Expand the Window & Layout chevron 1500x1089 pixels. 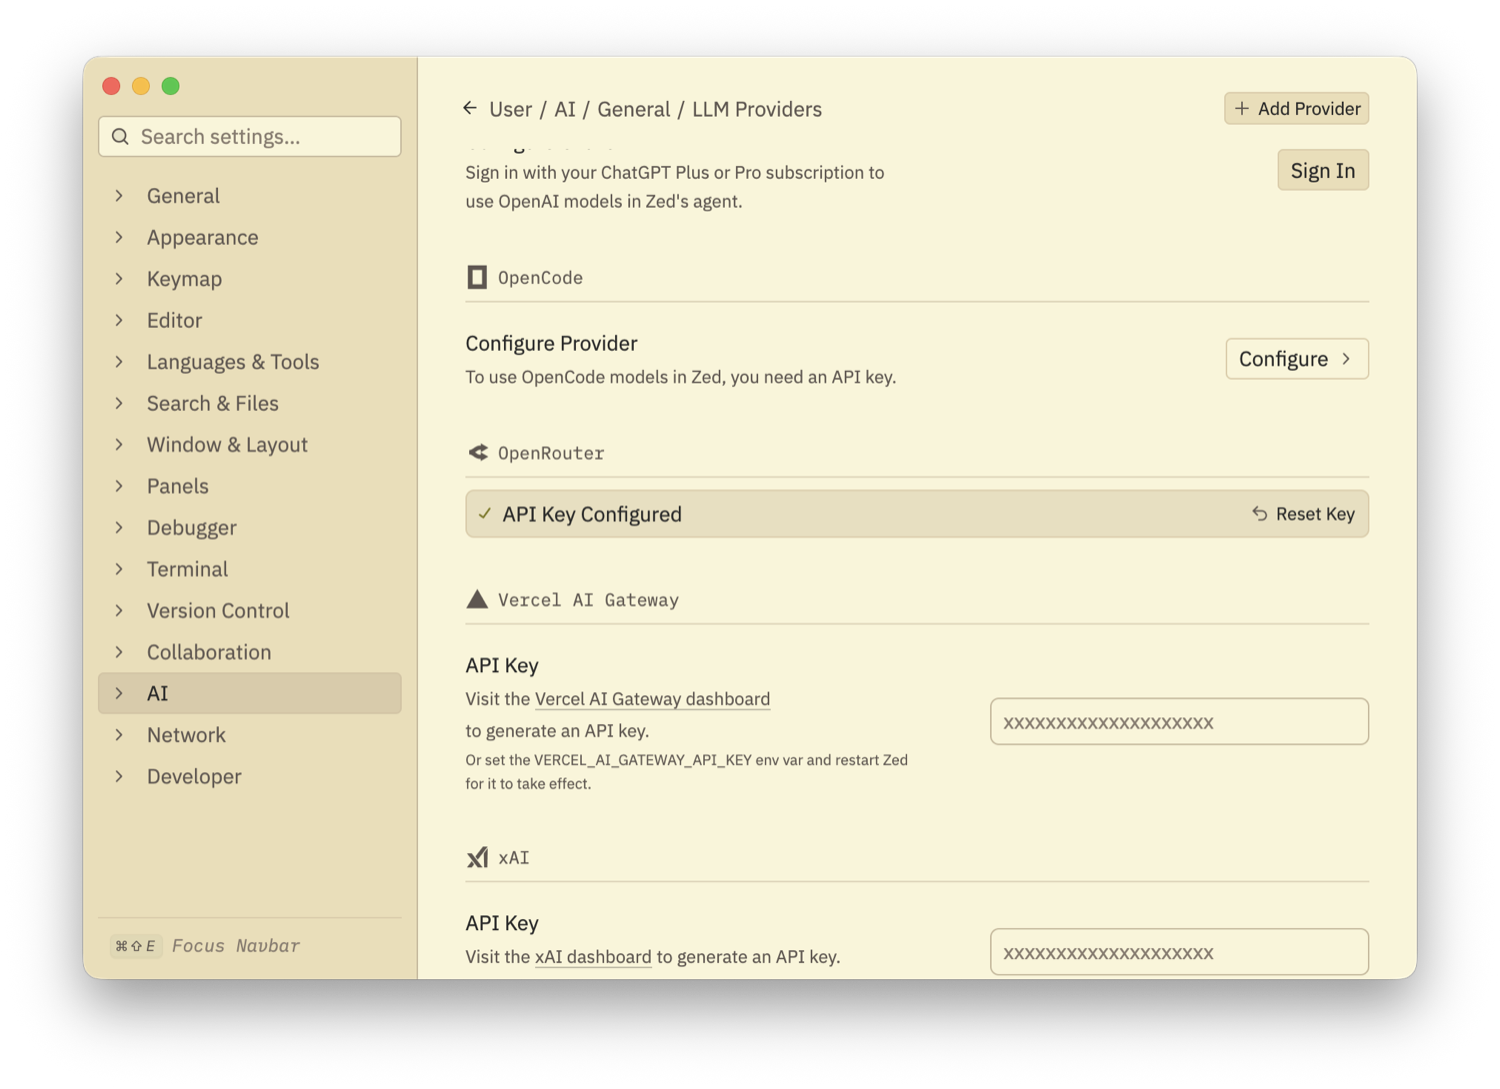pyautogui.click(x=119, y=445)
